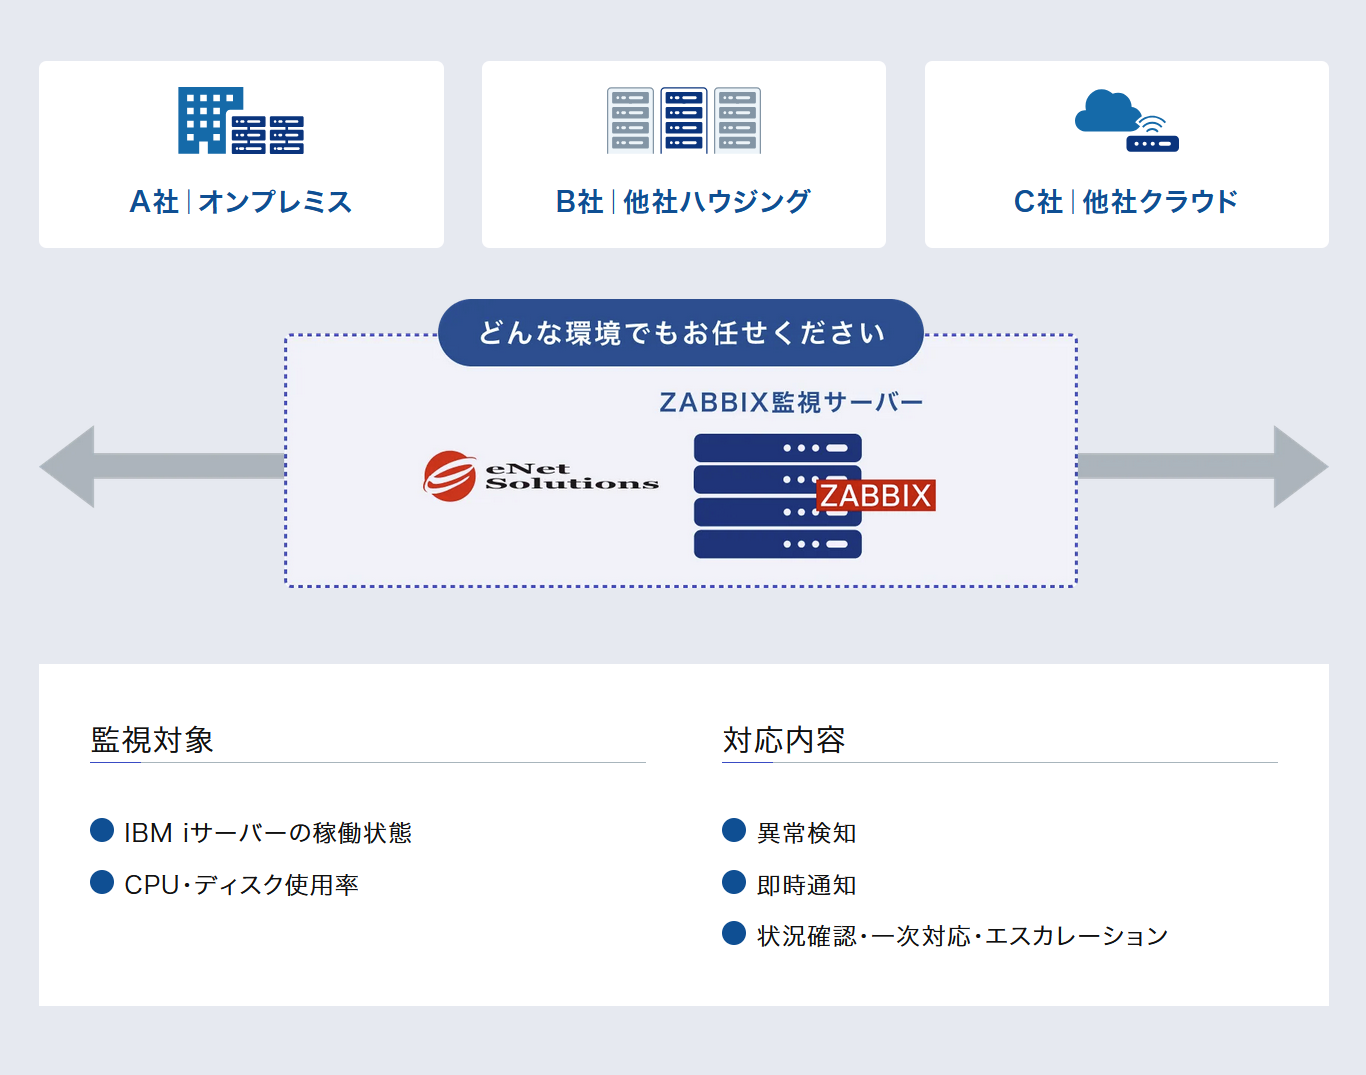Click the CPU・ディスク使用率 list item
The image size is (1366, 1075).
[241, 885]
